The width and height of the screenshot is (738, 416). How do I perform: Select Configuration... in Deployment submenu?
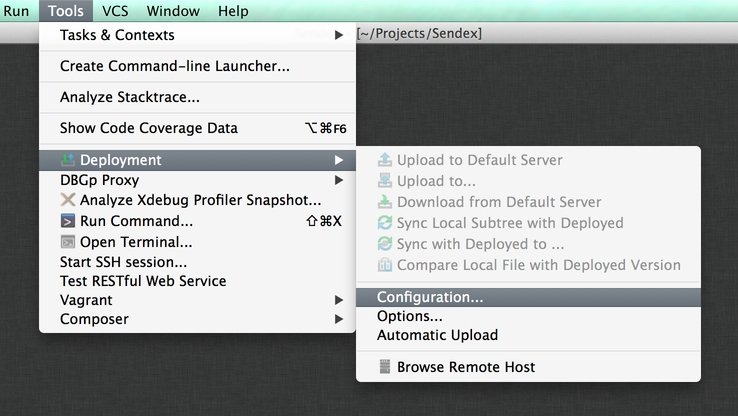pyautogui.click(x=430, y=297)
